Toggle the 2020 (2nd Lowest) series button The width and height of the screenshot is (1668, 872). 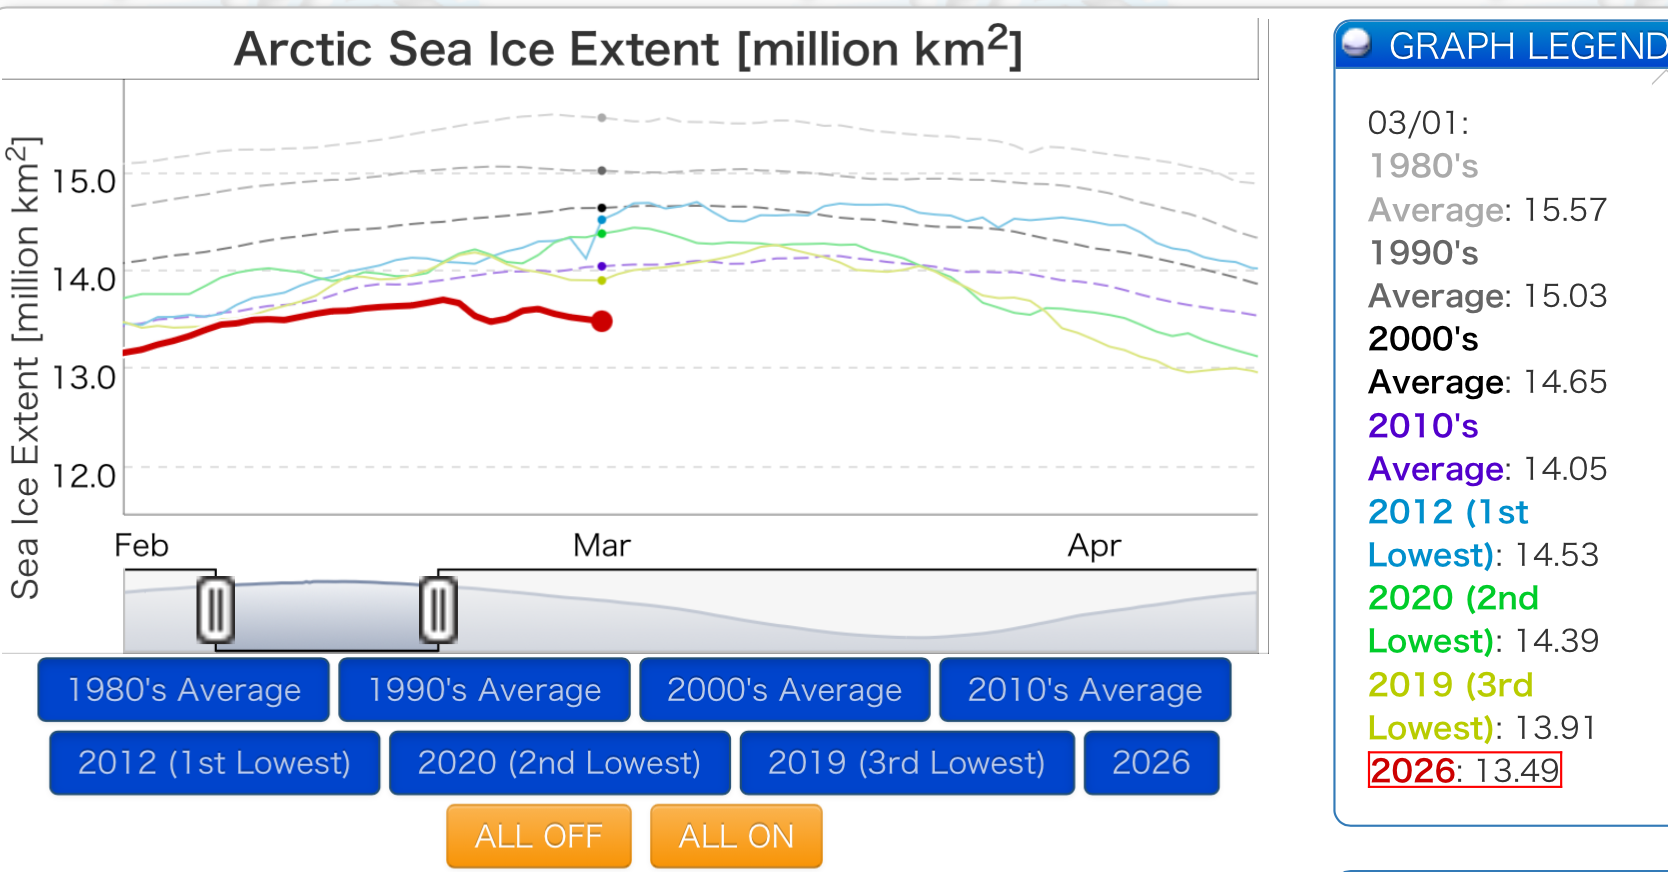click(x=559, y=763)
